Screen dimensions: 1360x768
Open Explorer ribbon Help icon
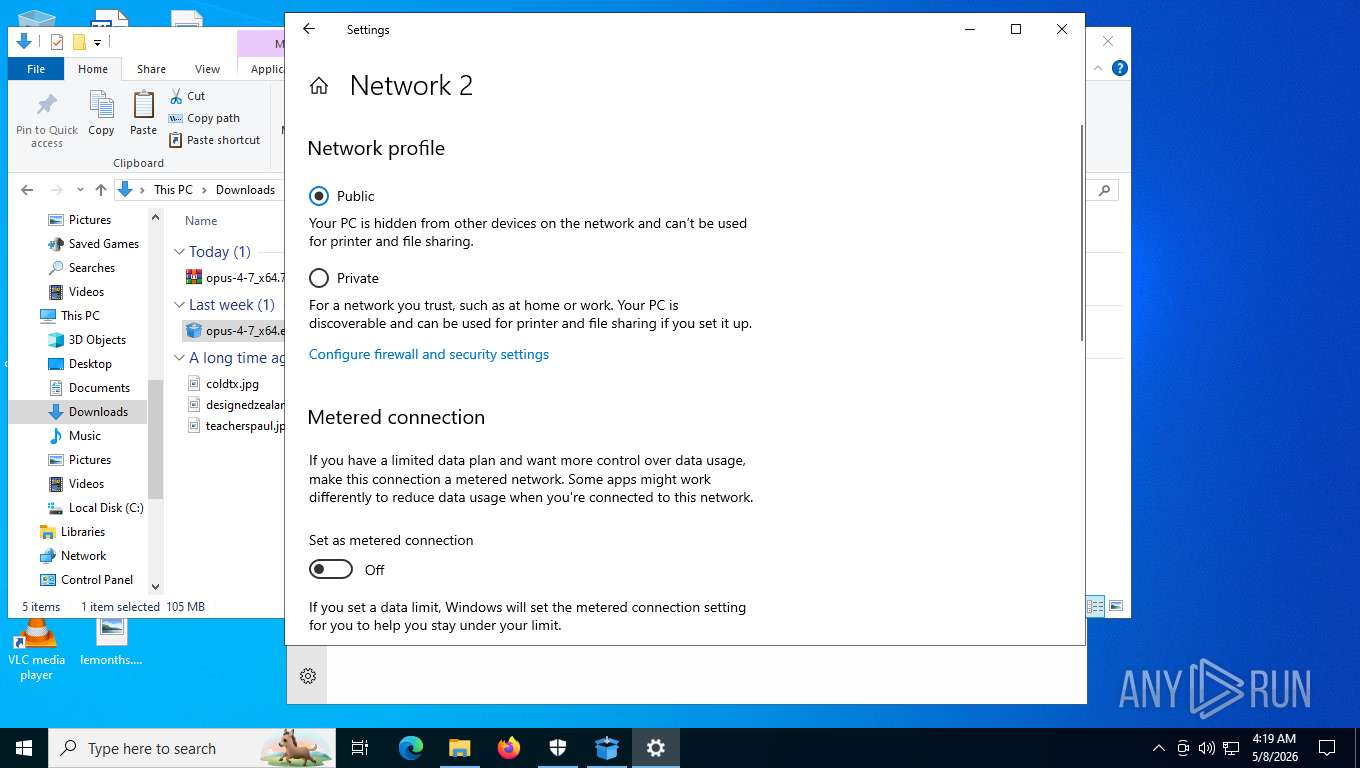(1120, 68)
